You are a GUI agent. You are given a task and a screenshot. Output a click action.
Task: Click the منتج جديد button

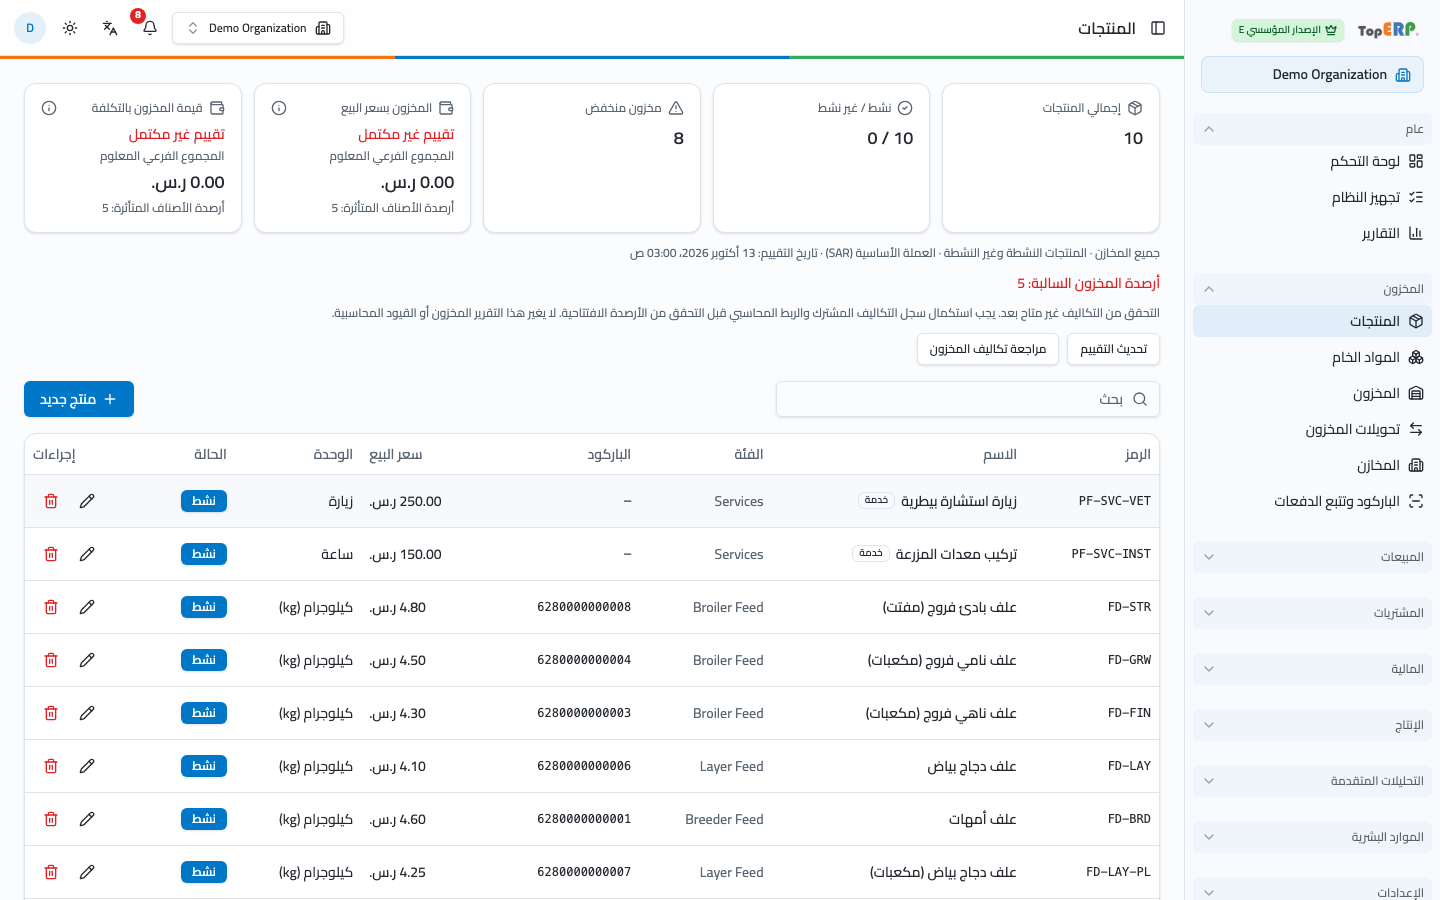pyautogui.click(x=79, y=399)
